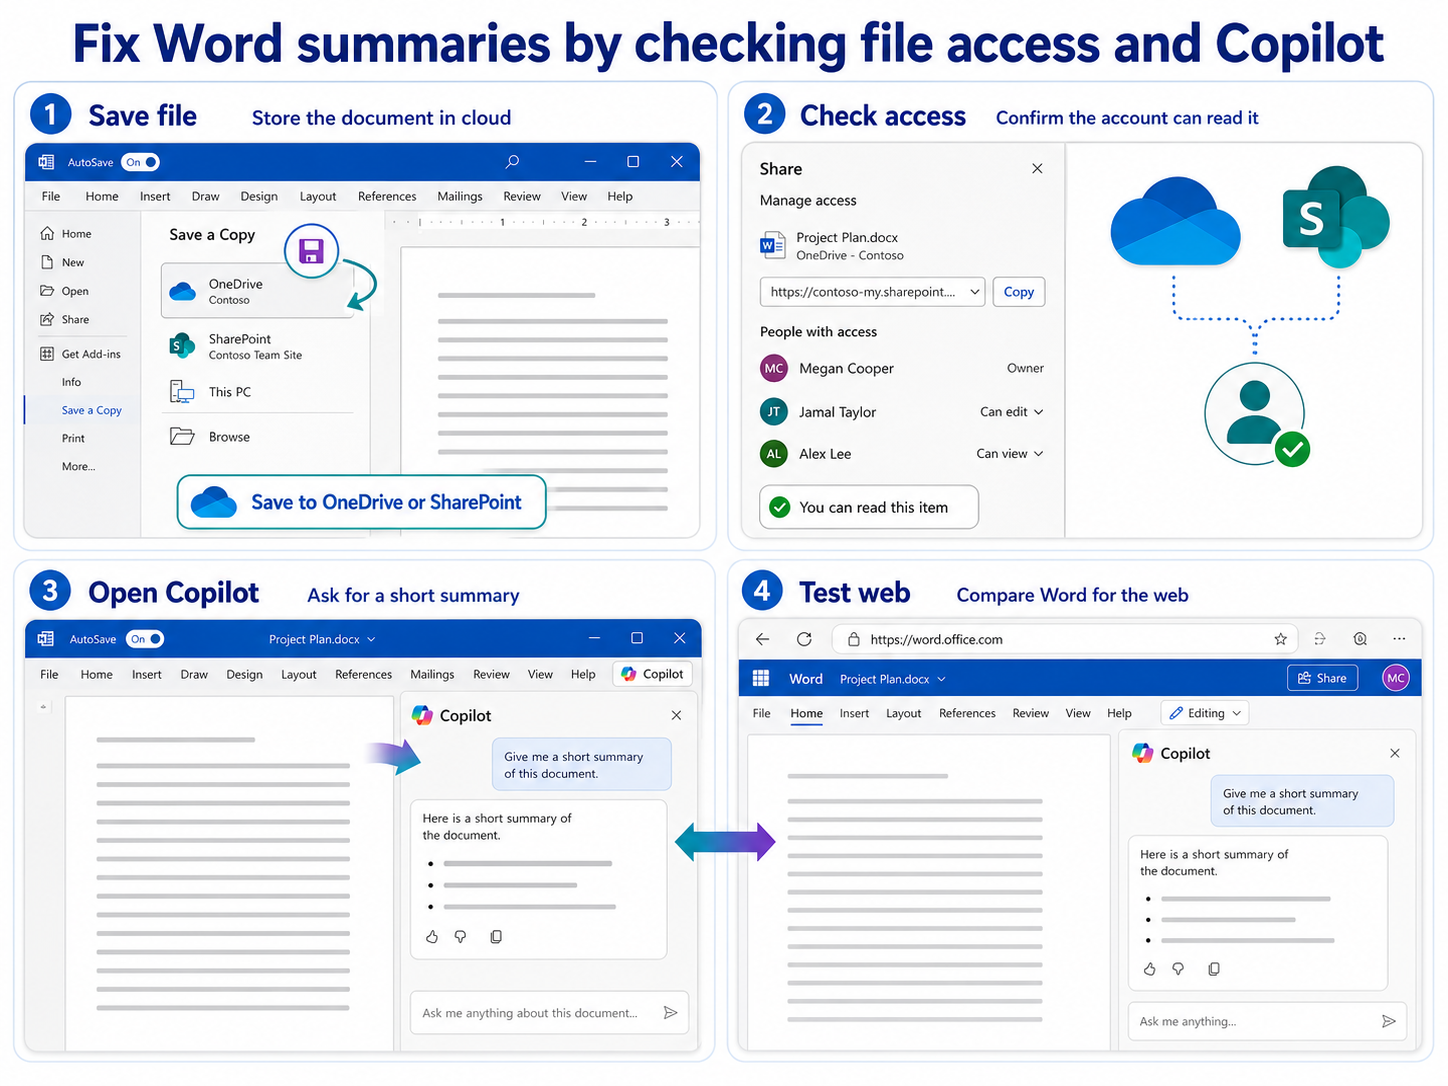Toggle AutoSave in the Save file window
The image size is (1448, 1086).
[x=141, y=162]
